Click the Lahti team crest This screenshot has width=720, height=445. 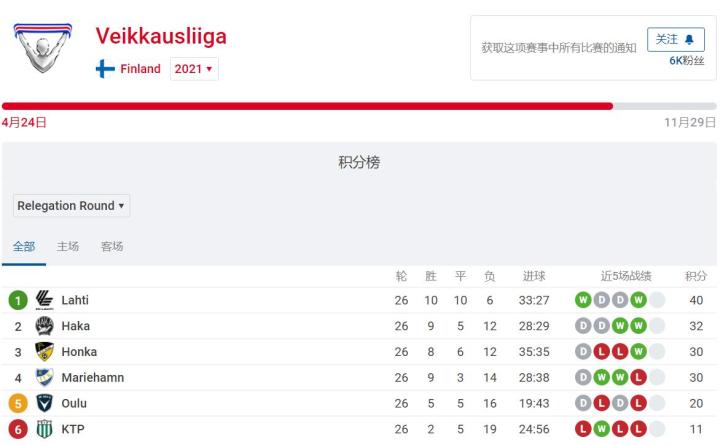pos(44,300)
